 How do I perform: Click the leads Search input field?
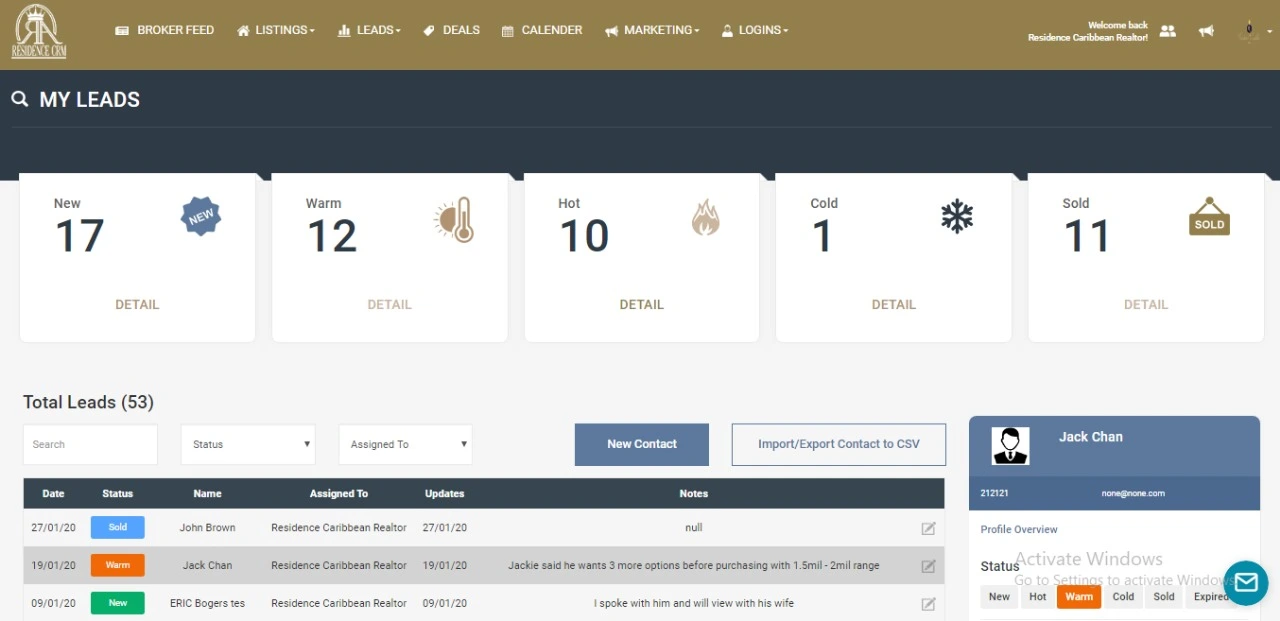pyautogui.click(x=90, y=445)
